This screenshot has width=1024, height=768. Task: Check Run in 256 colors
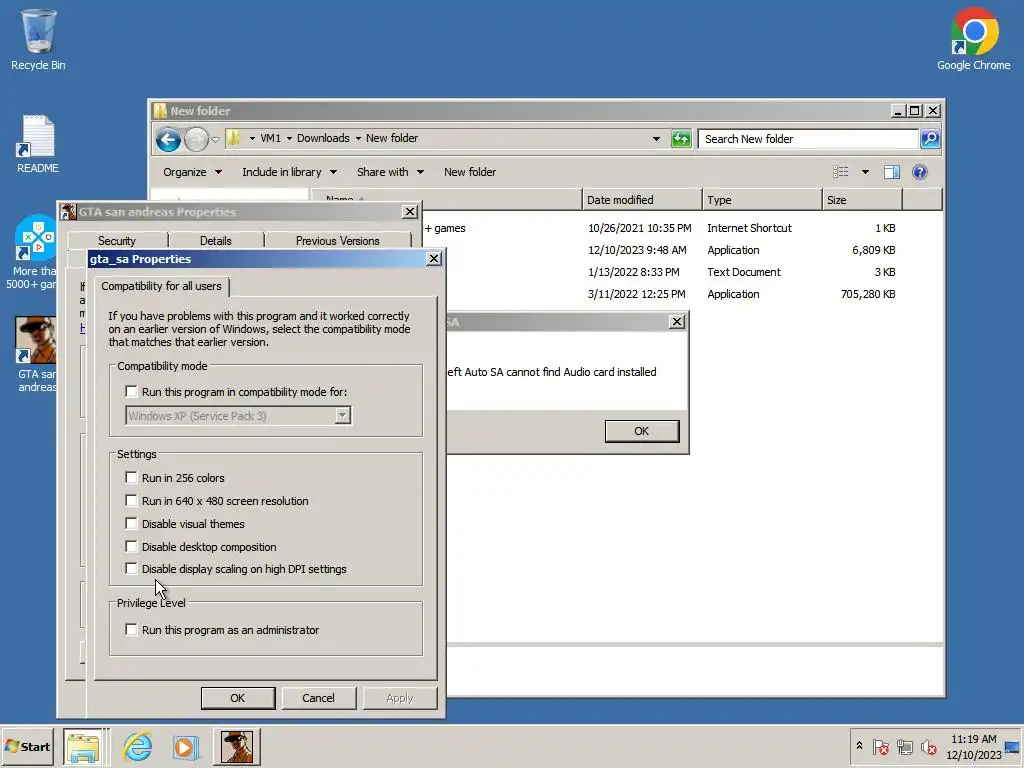coord(131,477)
